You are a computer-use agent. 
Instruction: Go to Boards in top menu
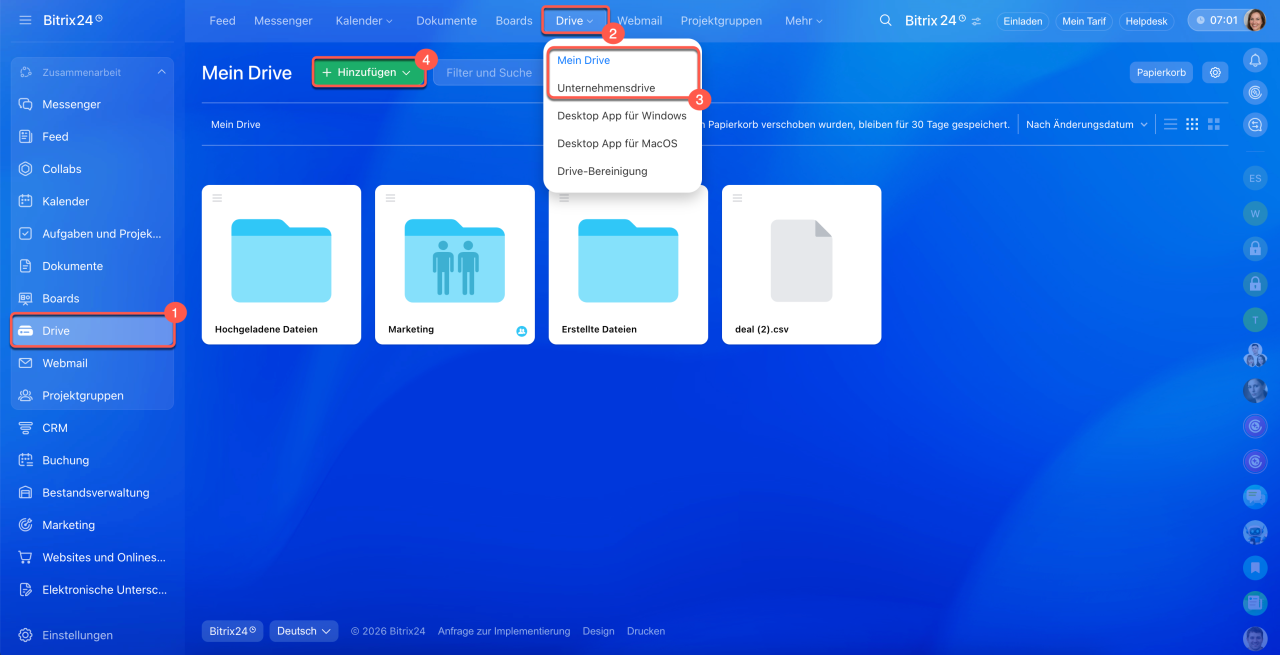(514, 20)
